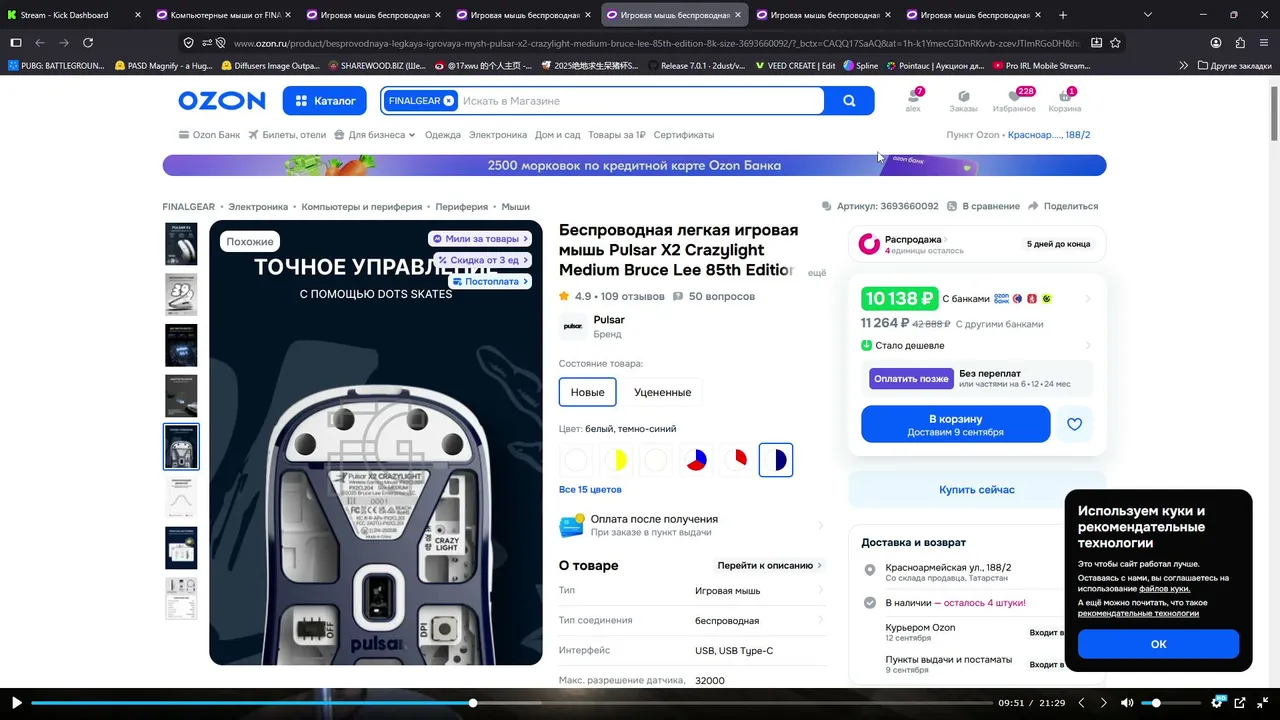Click the Похожие similar items badge
This screenshot has width=1280, height=720.
point(250,241)
